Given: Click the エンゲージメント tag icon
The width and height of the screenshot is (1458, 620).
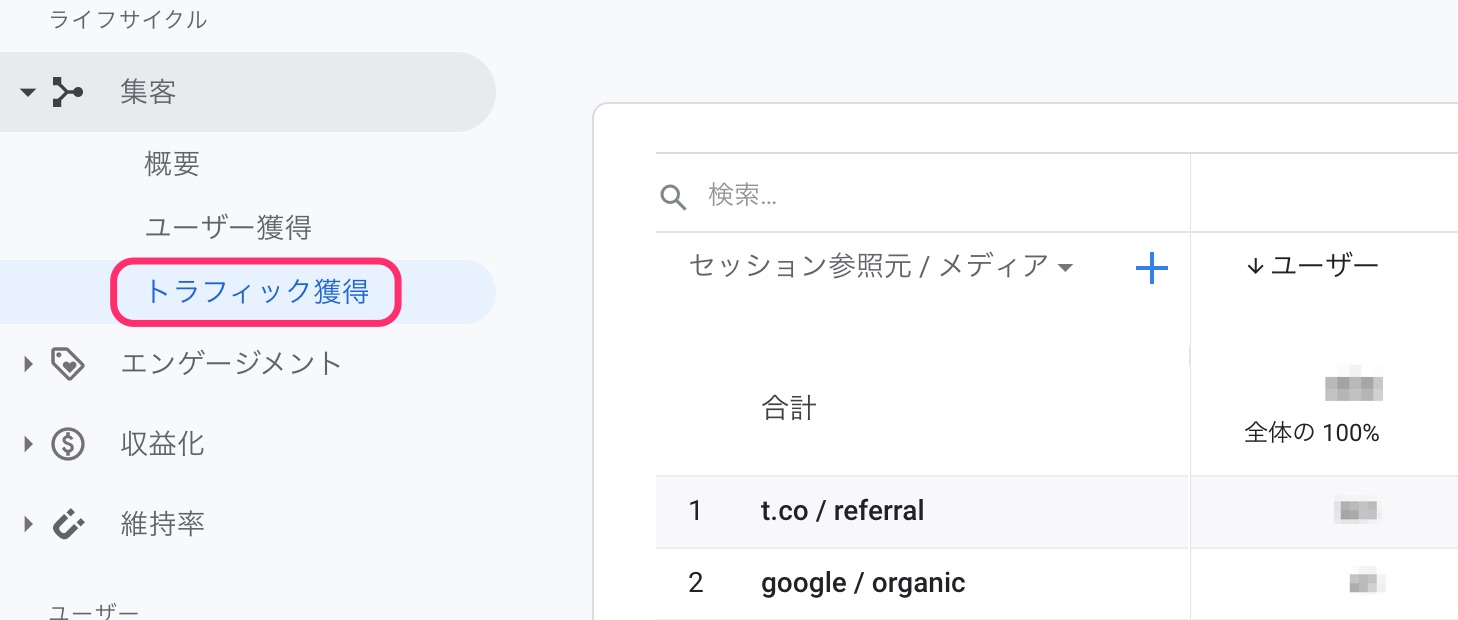Looking at the screenshot, I should pos(67,363).
